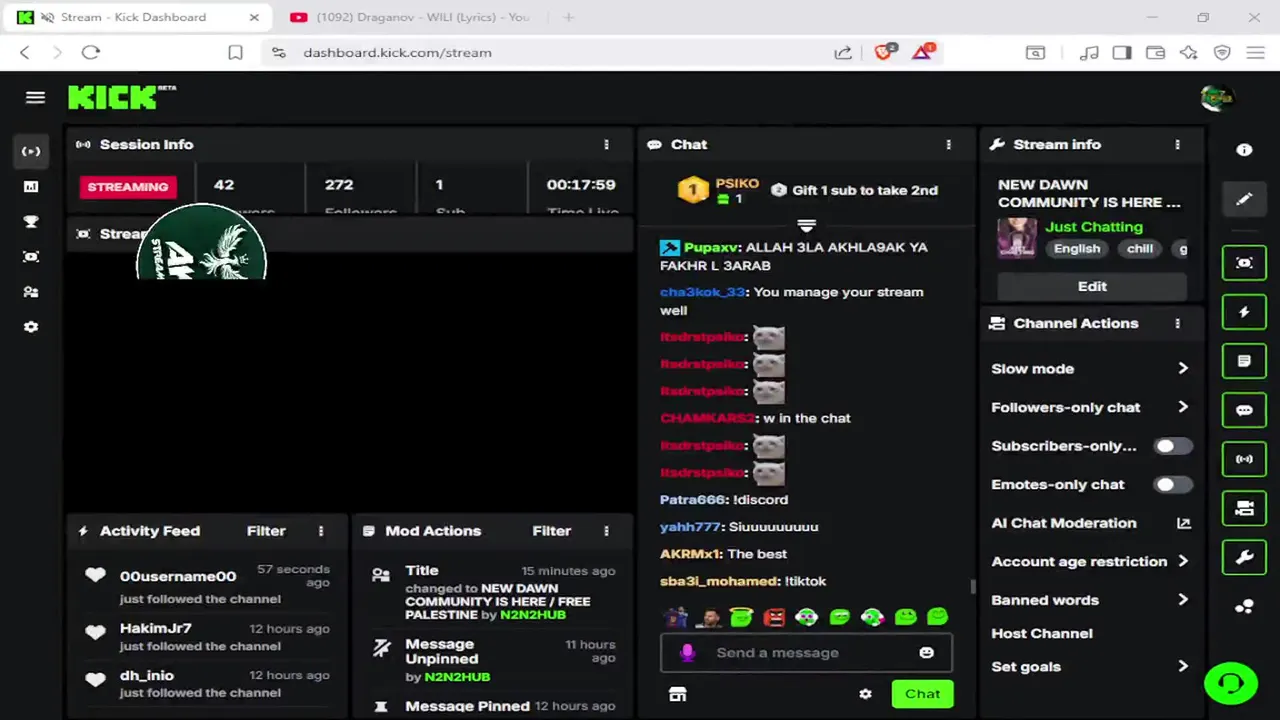Bookmark this page icon in browser toolbar

coord(235,52)
